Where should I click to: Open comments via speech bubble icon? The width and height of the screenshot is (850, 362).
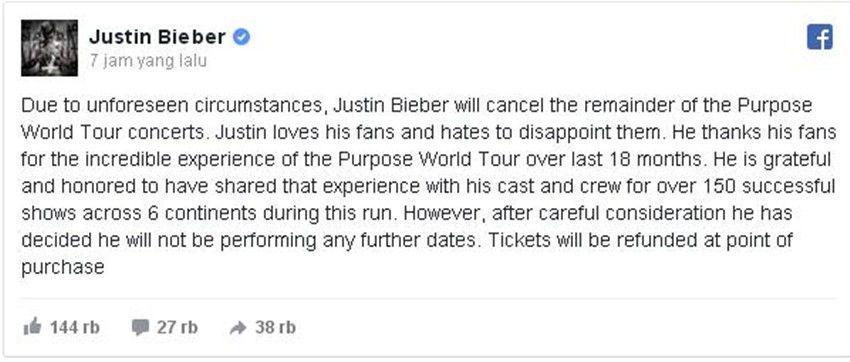click(x=140, y=327)
